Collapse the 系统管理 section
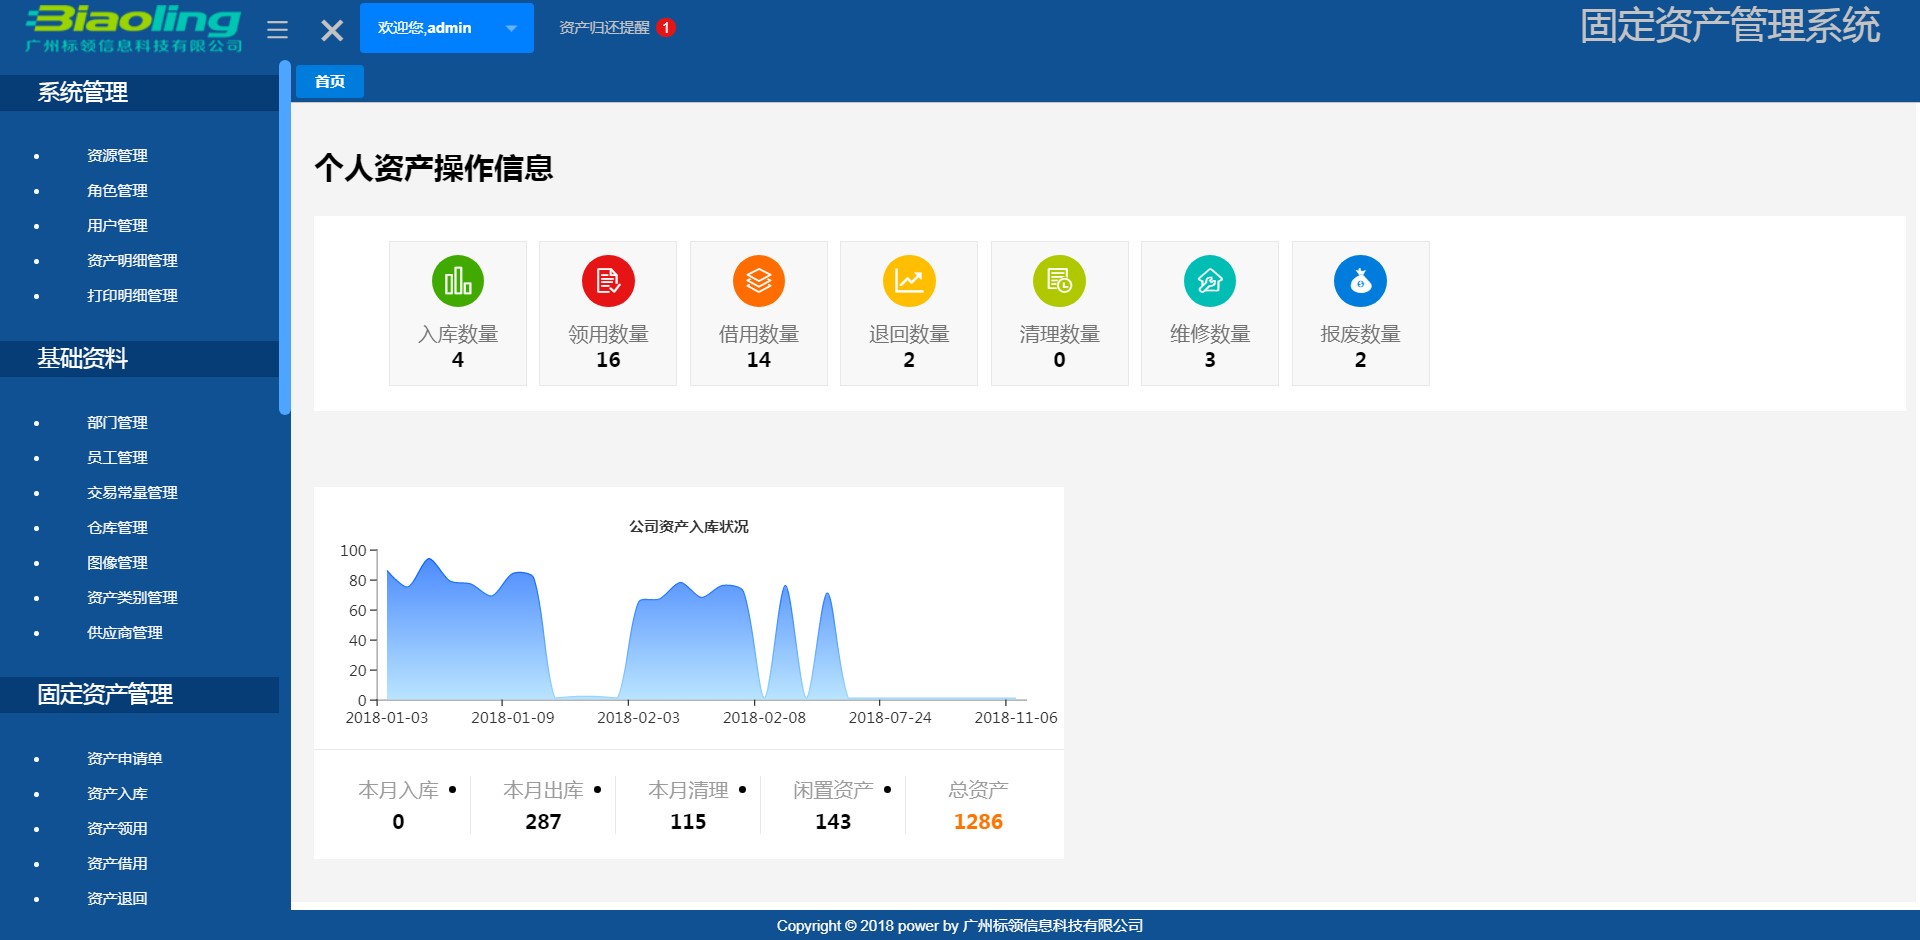The image size is (1920, 940). 82,93
